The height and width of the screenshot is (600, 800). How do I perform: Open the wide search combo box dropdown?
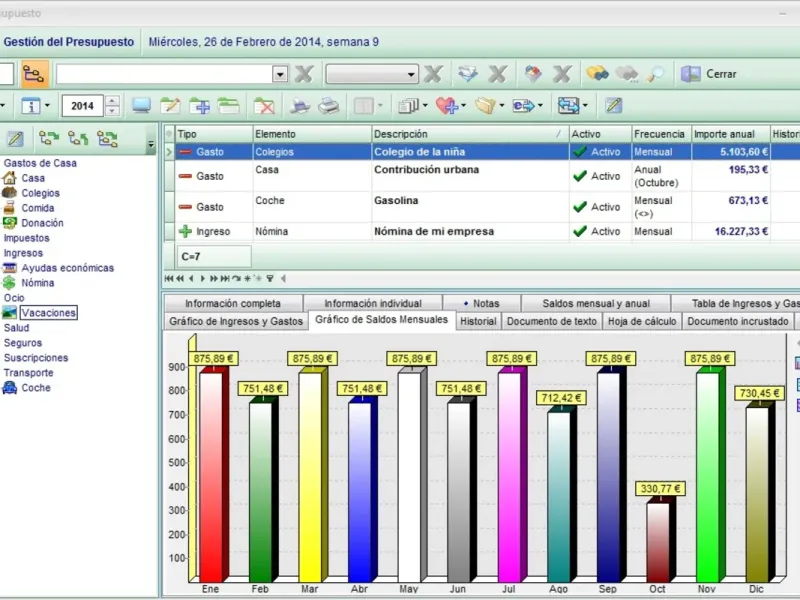click(280, 74)
